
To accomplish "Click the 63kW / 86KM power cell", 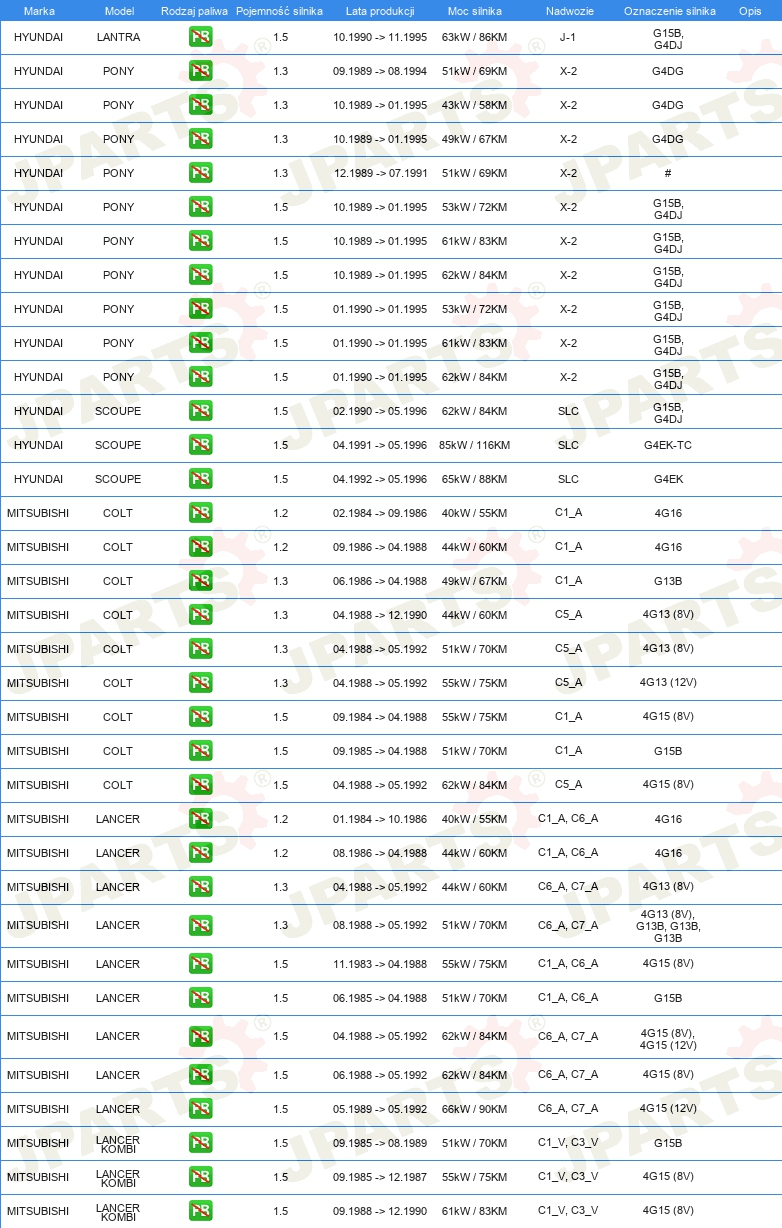I will click(475, 38).
